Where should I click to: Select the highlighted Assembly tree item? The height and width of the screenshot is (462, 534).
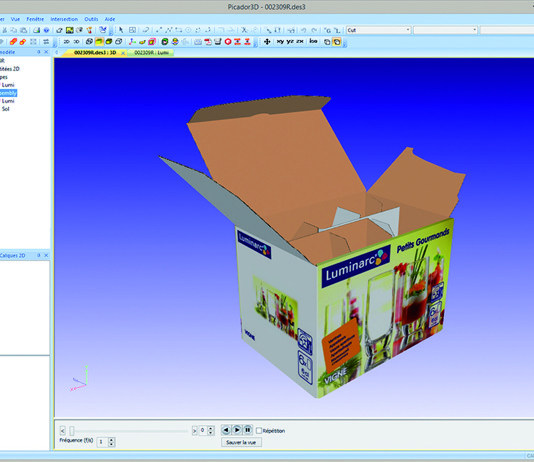[8, 93]
